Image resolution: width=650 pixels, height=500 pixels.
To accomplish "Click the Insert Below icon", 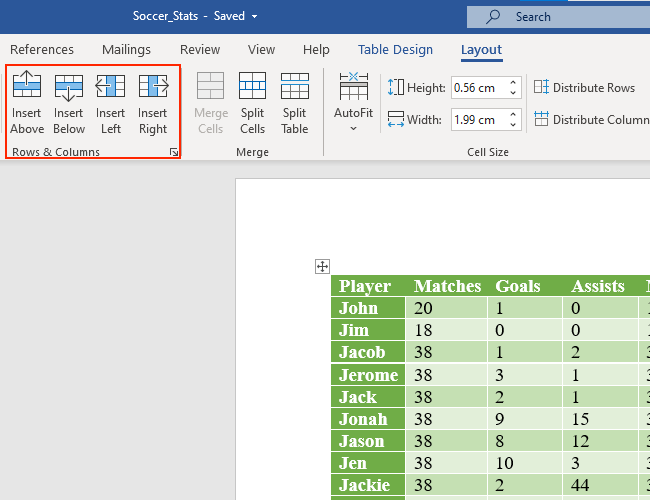I will tap(69, 88).
